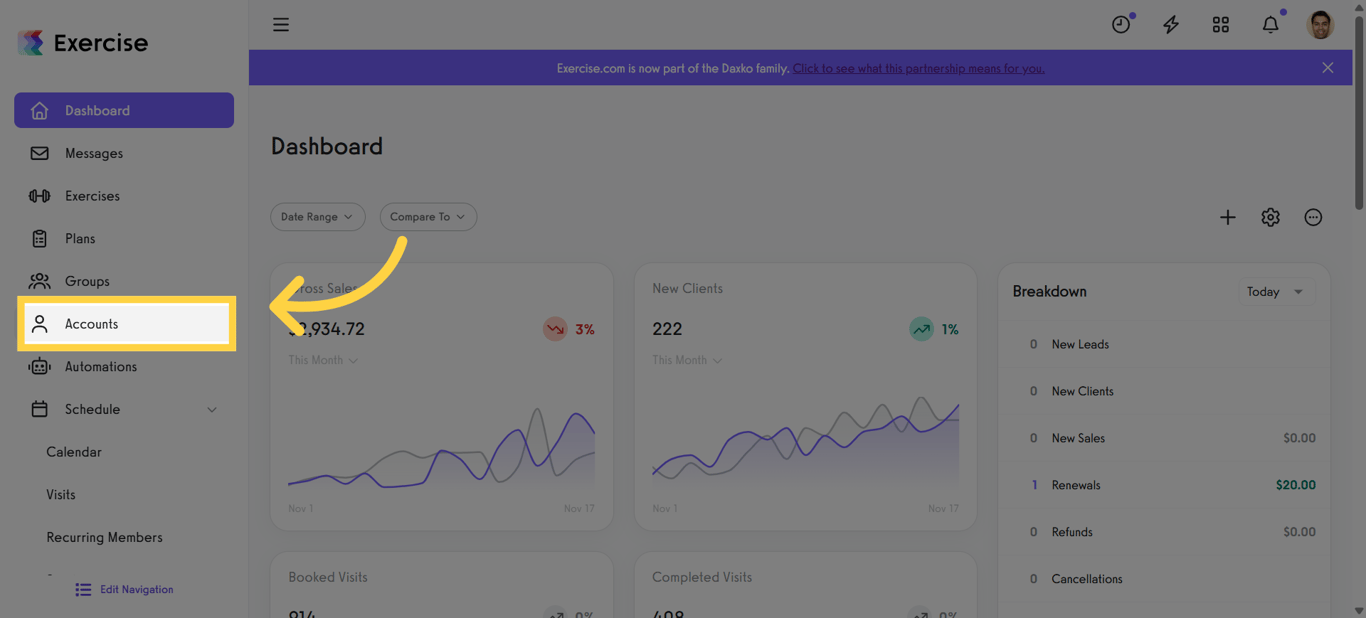
Task: Open the Date Range dropdown
Action: [317, 216]
